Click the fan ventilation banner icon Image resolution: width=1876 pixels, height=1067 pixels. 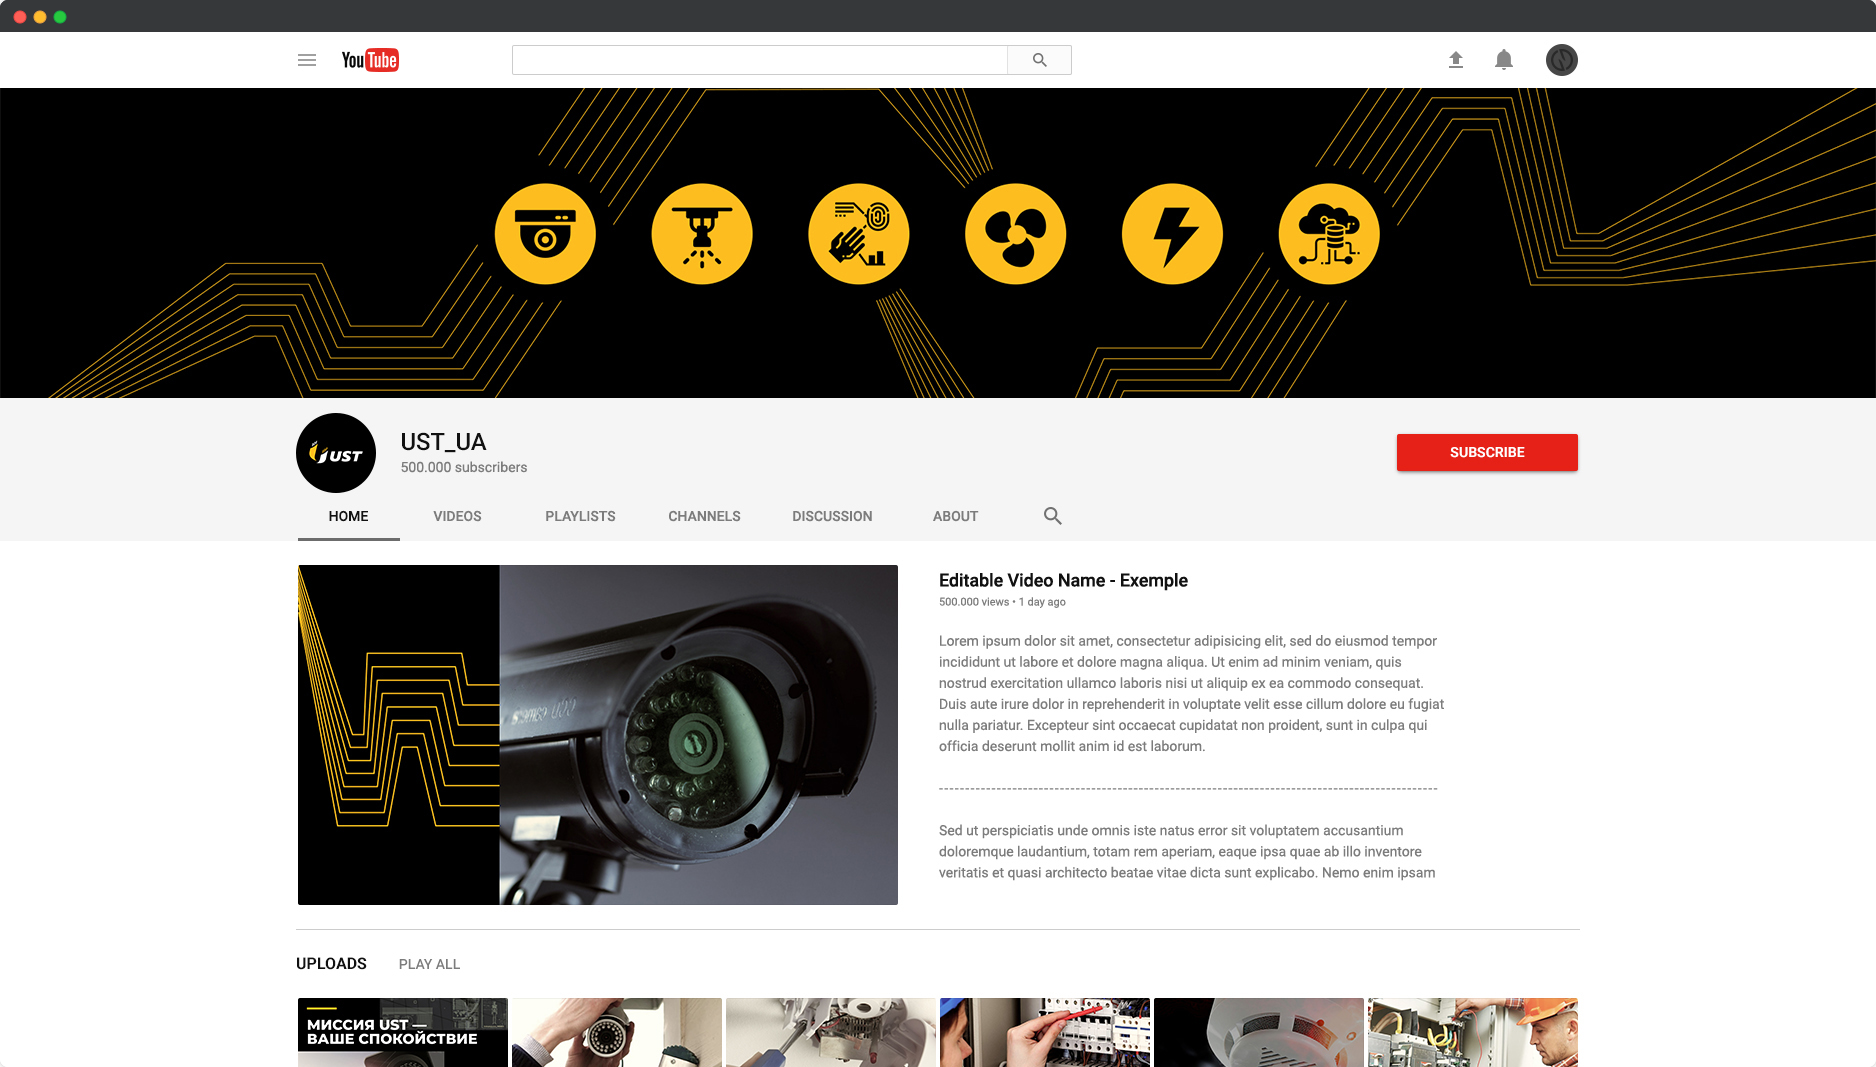coord(1015,234)
